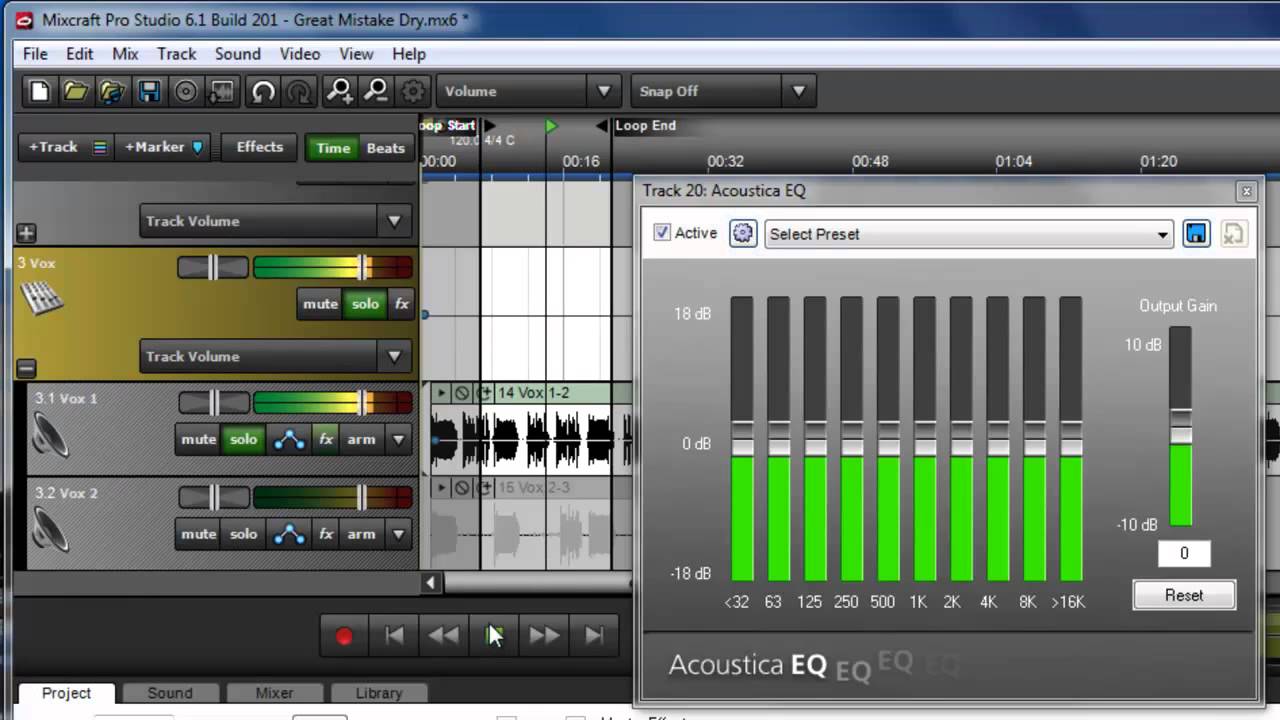Viewport: 1280px width, 720px height.
Task: Switch to the Library tab
Action: click(x=379, y=693)
